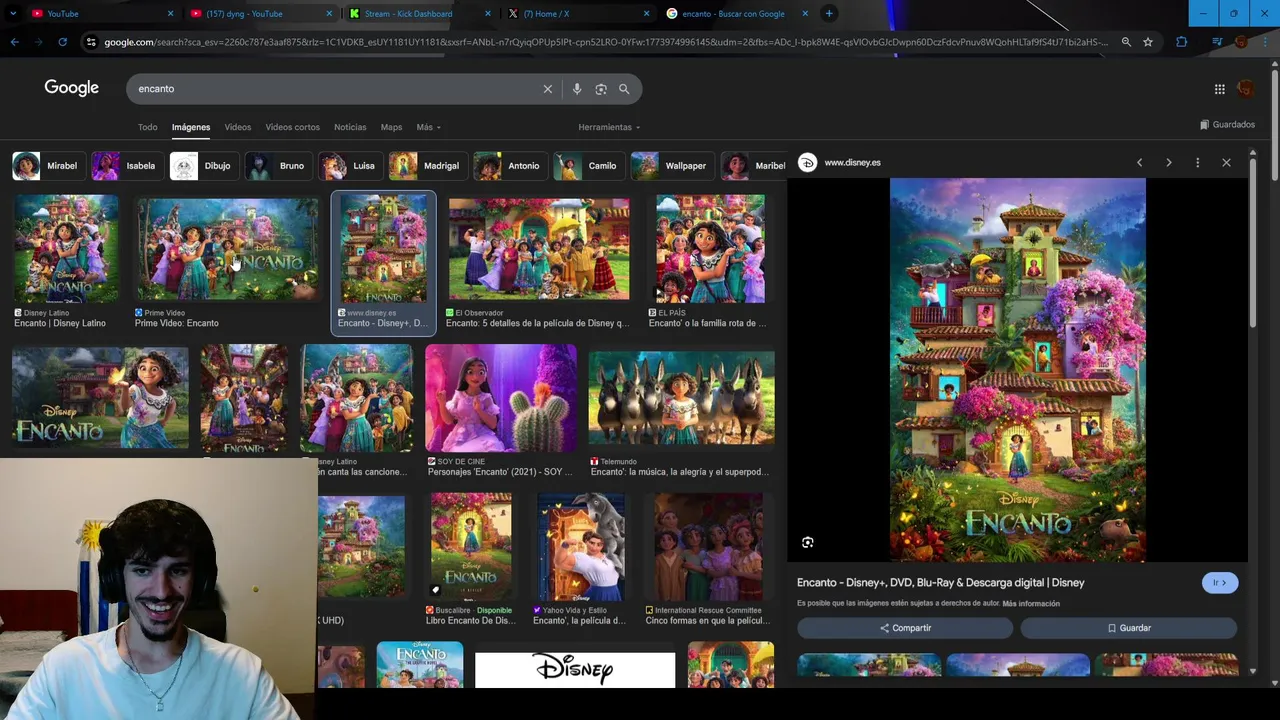Expand the Más dropdown menu
The height and width of the screenshot is (720, 1280).
click(428, 127)
